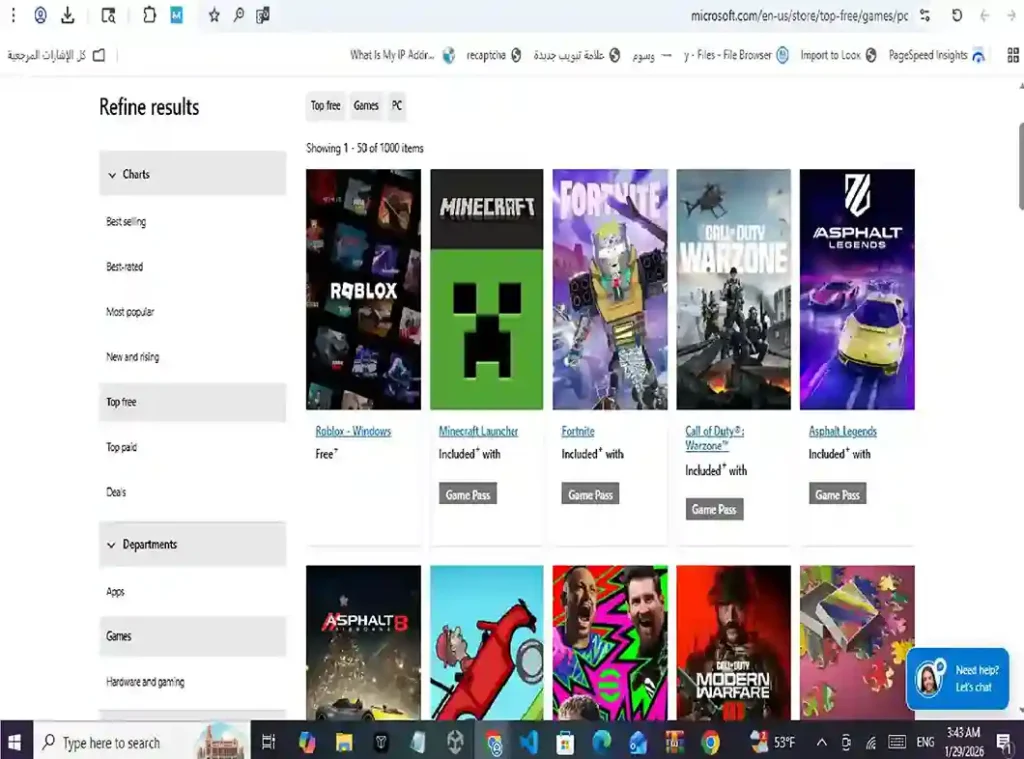This screenshot has height=759, width=1024.
Task: Click the browser profile account icon
Action: [x=39, y=15]
